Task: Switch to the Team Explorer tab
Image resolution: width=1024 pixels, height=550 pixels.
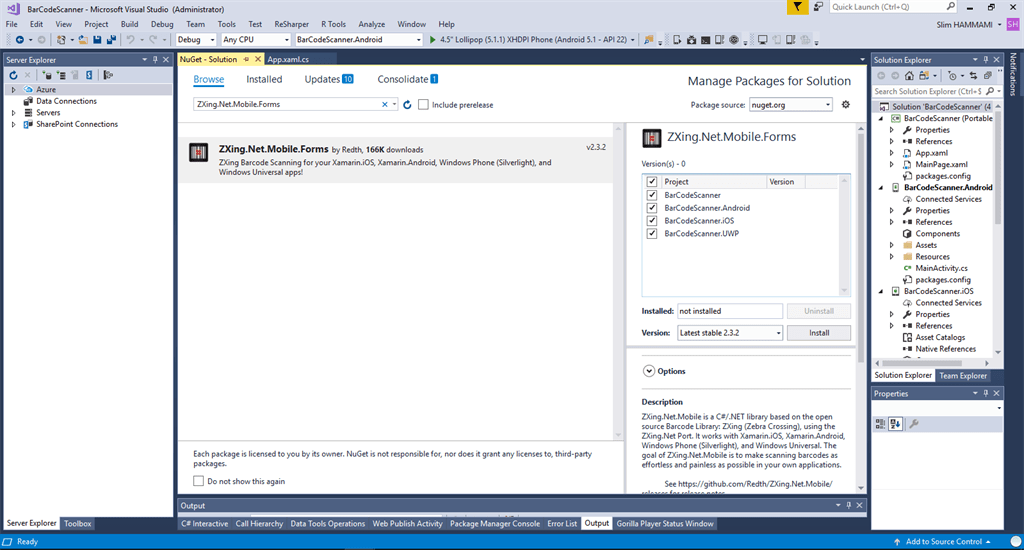Action: tap(963, 376)
